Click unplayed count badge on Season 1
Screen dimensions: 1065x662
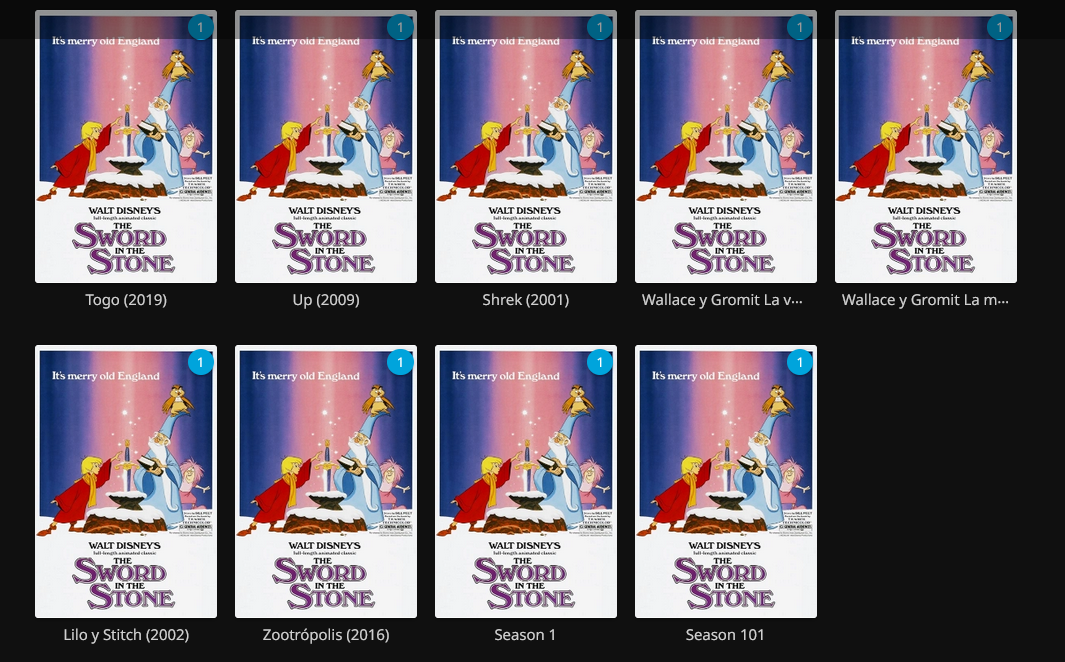tap(600, 362)
